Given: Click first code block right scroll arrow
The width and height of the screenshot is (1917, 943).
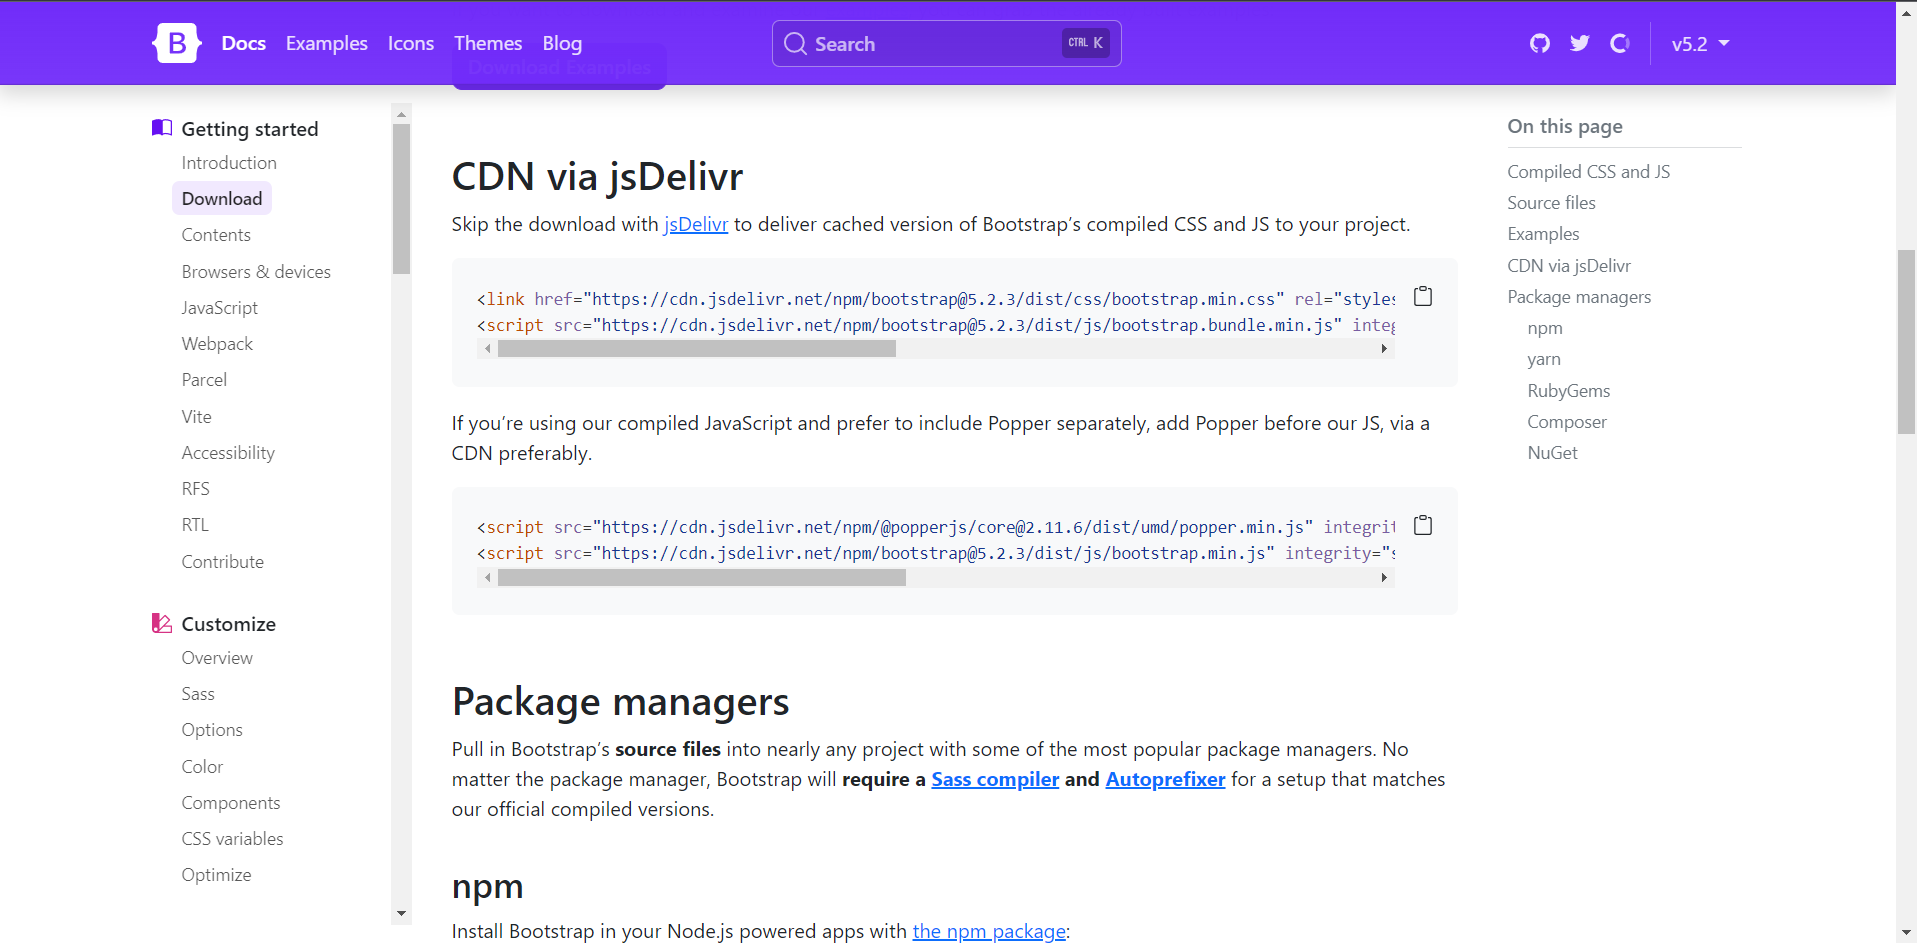Looking at the screenshot, I should tap(1384, 349).
